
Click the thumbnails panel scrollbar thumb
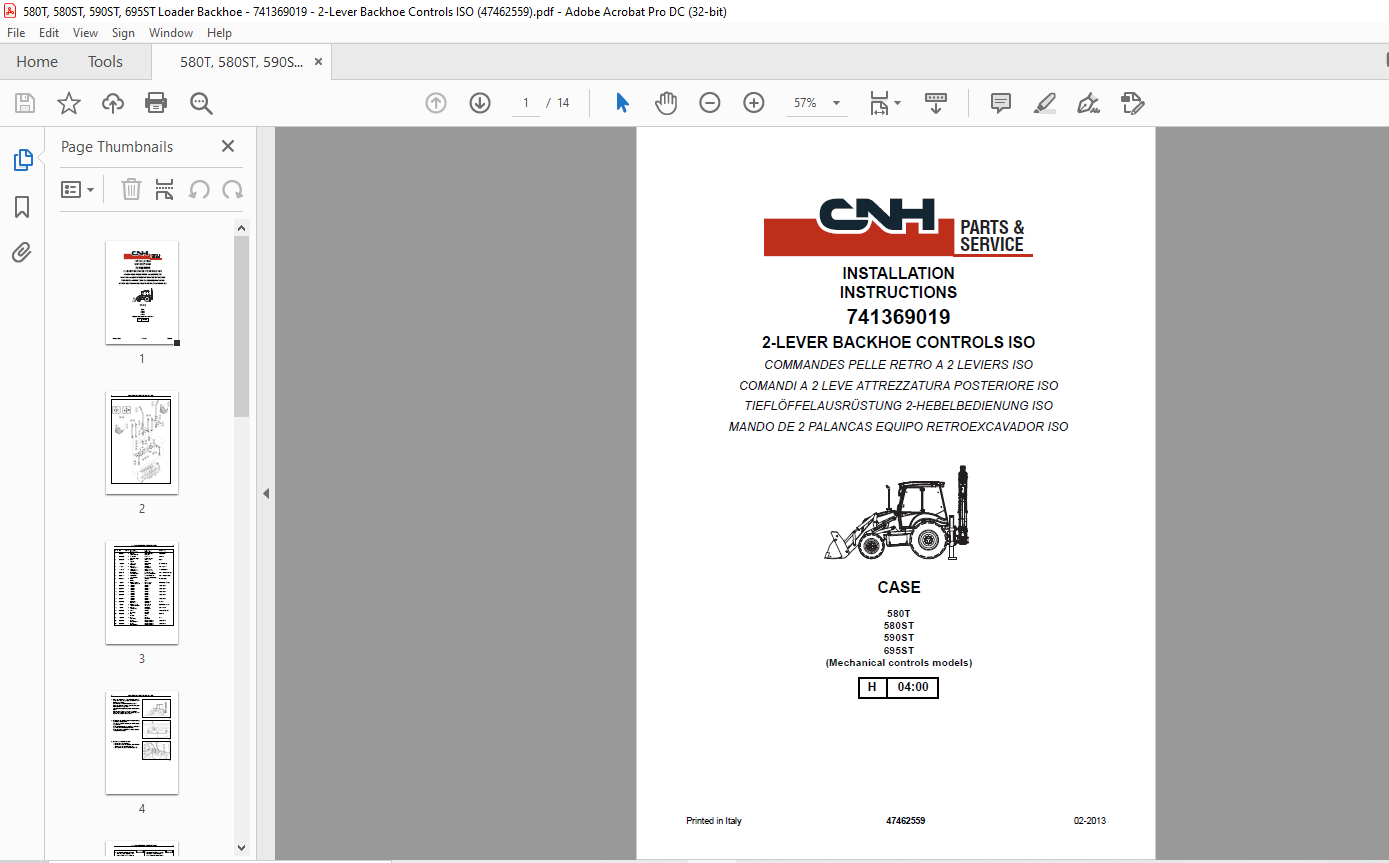(241, 326)
